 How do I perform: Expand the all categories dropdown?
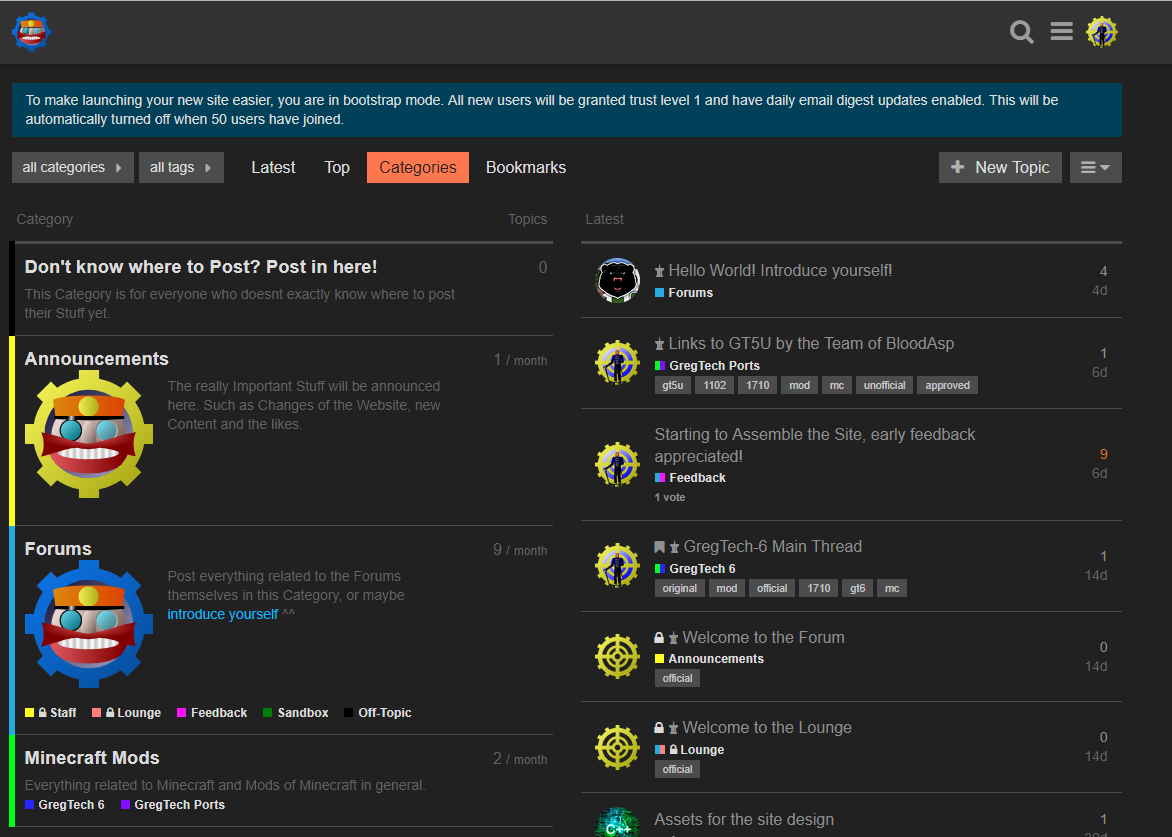click(x=72, y=168)
